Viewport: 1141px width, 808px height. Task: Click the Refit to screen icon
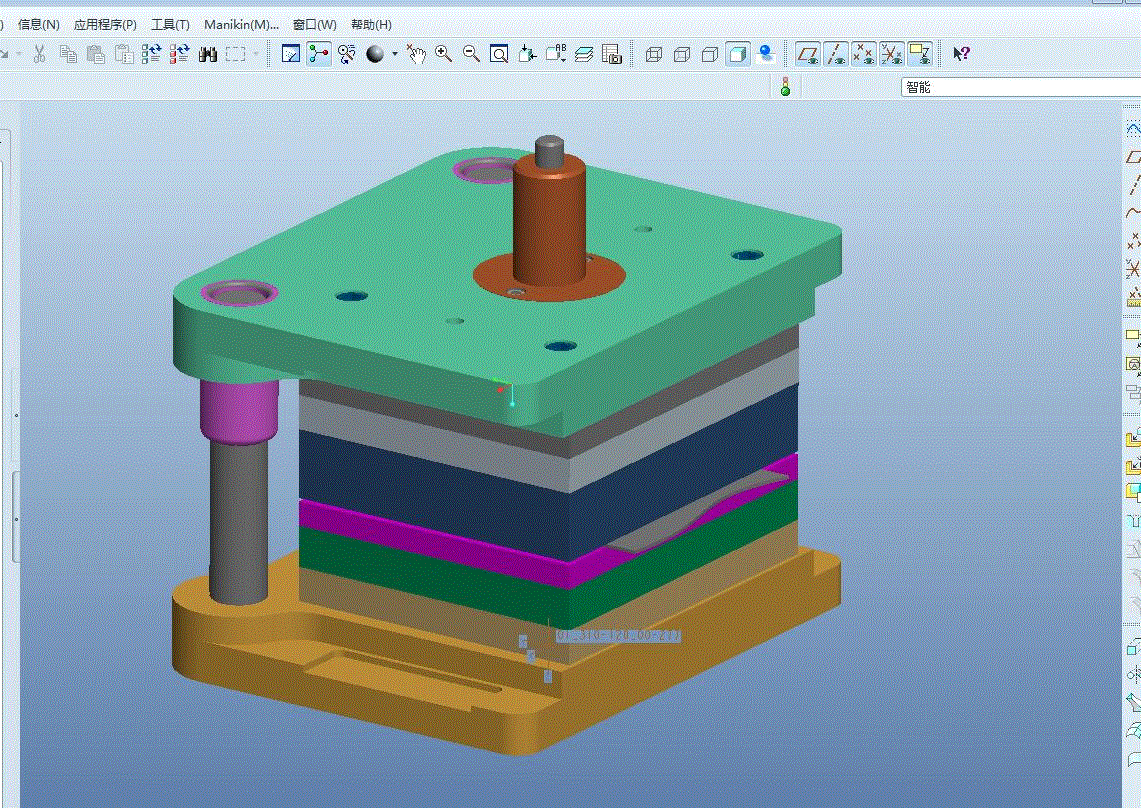[x=499, y=54]
